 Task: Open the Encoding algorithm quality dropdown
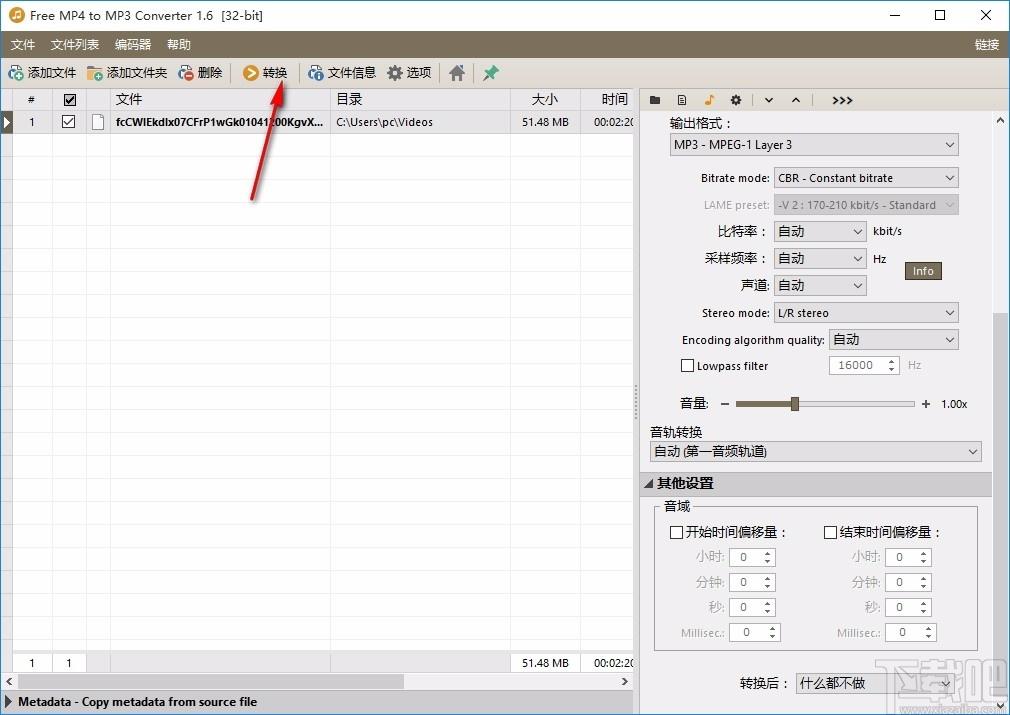(x=894, y=339)
